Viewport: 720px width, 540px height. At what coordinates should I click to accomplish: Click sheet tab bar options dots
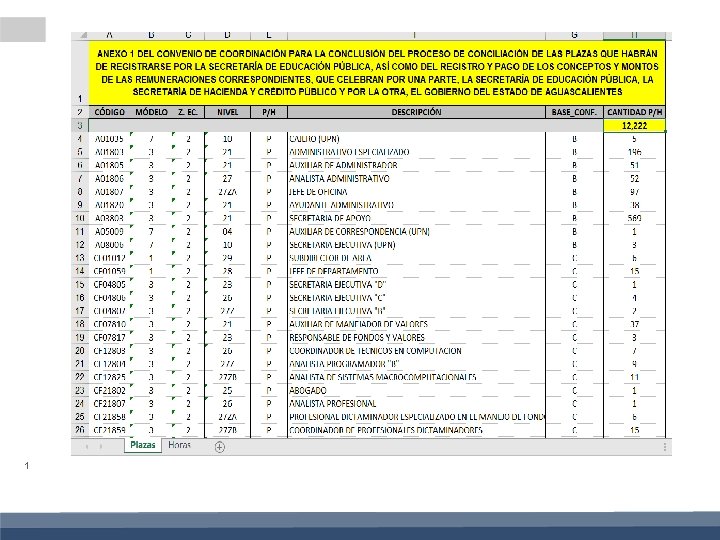[664, 447]
